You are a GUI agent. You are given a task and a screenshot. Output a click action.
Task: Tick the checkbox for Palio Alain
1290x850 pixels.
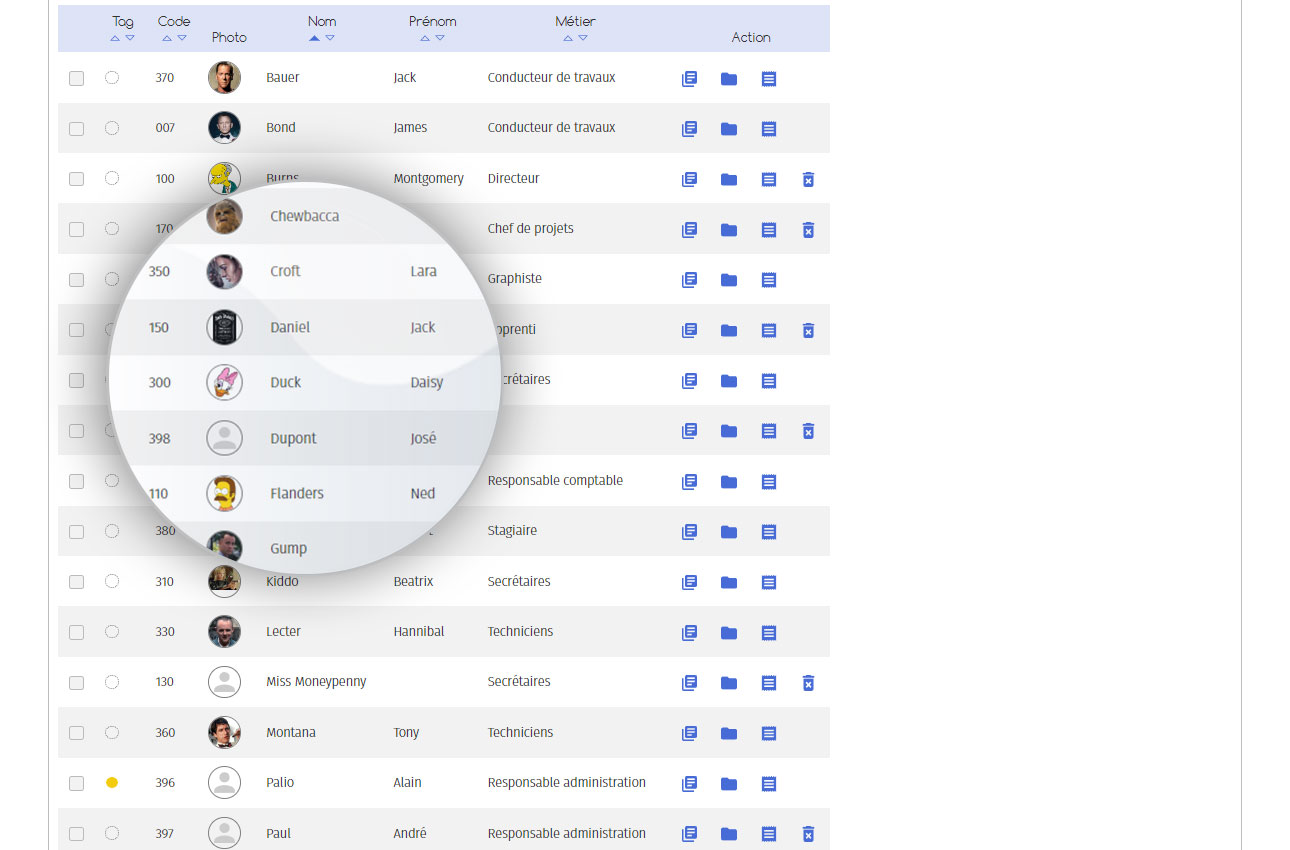coord(76,783)
